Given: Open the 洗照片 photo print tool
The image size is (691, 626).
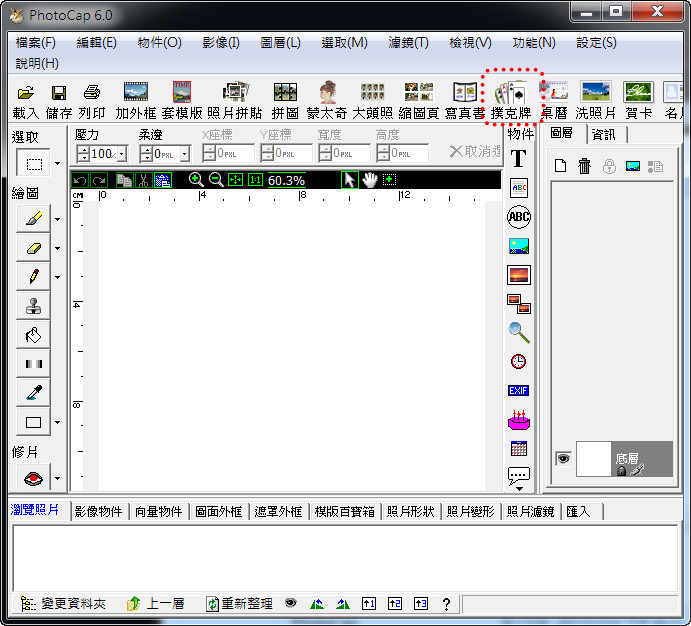Looking at the screenshot, I should (x=595, y=100).
